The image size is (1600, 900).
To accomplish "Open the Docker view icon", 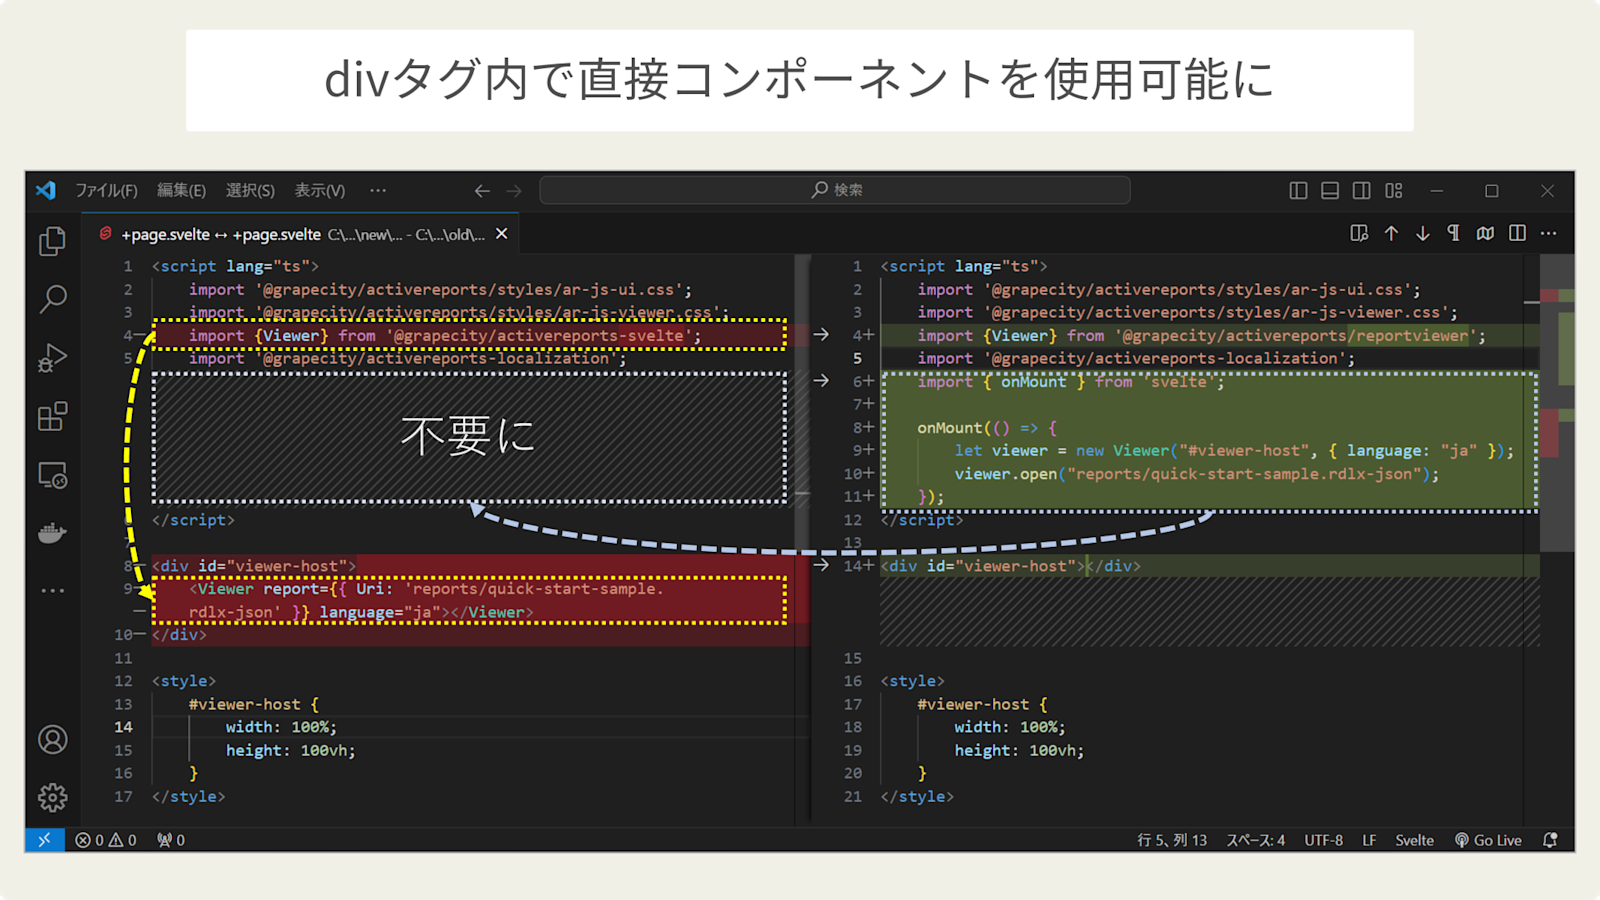I will point(52,533).
